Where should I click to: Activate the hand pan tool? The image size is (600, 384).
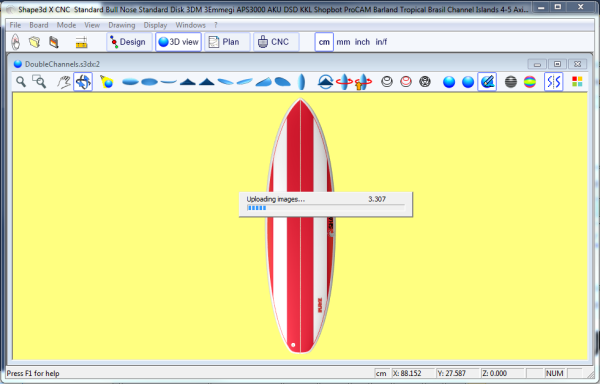point(64,81)
